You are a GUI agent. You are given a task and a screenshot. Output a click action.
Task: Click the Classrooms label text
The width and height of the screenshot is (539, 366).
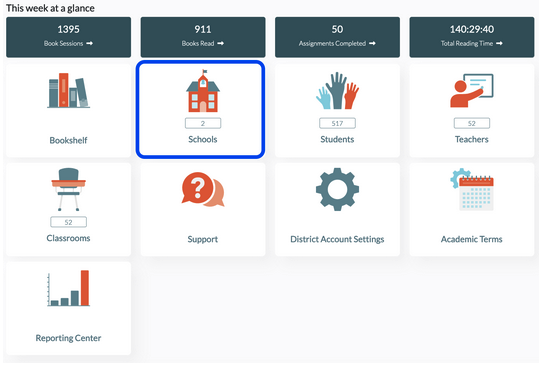tap(68, 238)
